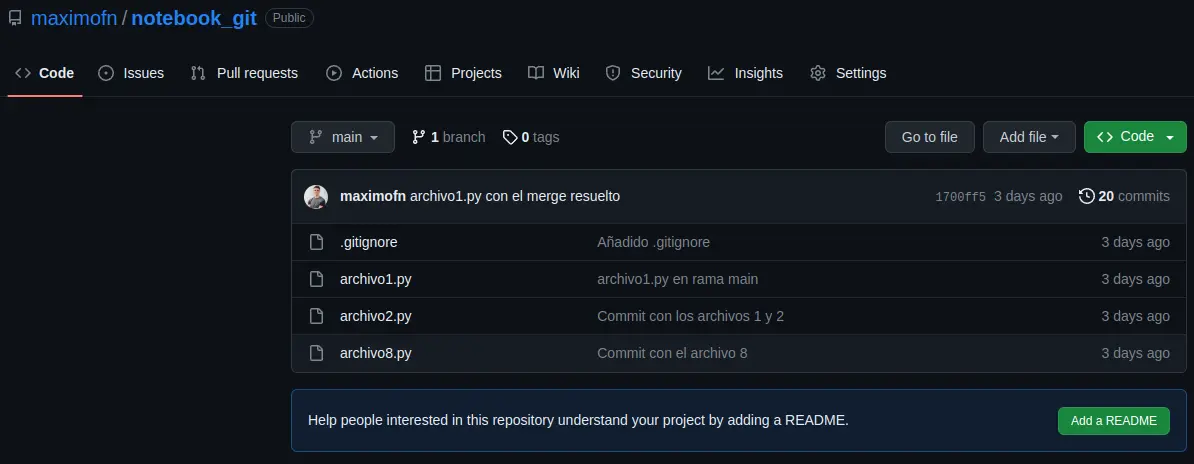Click the Code tab angle-brackets icon
The image size is (1194, 464).
[x=23, y=73]
